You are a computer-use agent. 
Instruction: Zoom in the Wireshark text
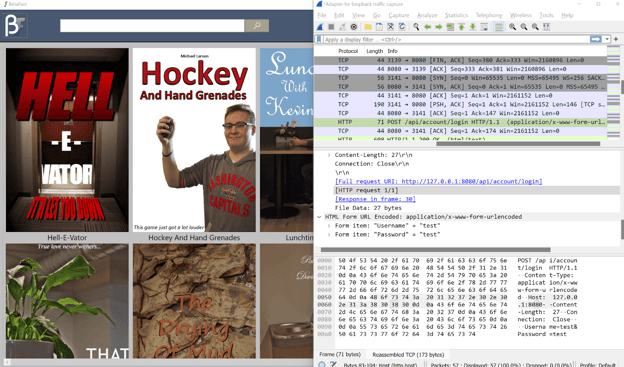[513, 27]
